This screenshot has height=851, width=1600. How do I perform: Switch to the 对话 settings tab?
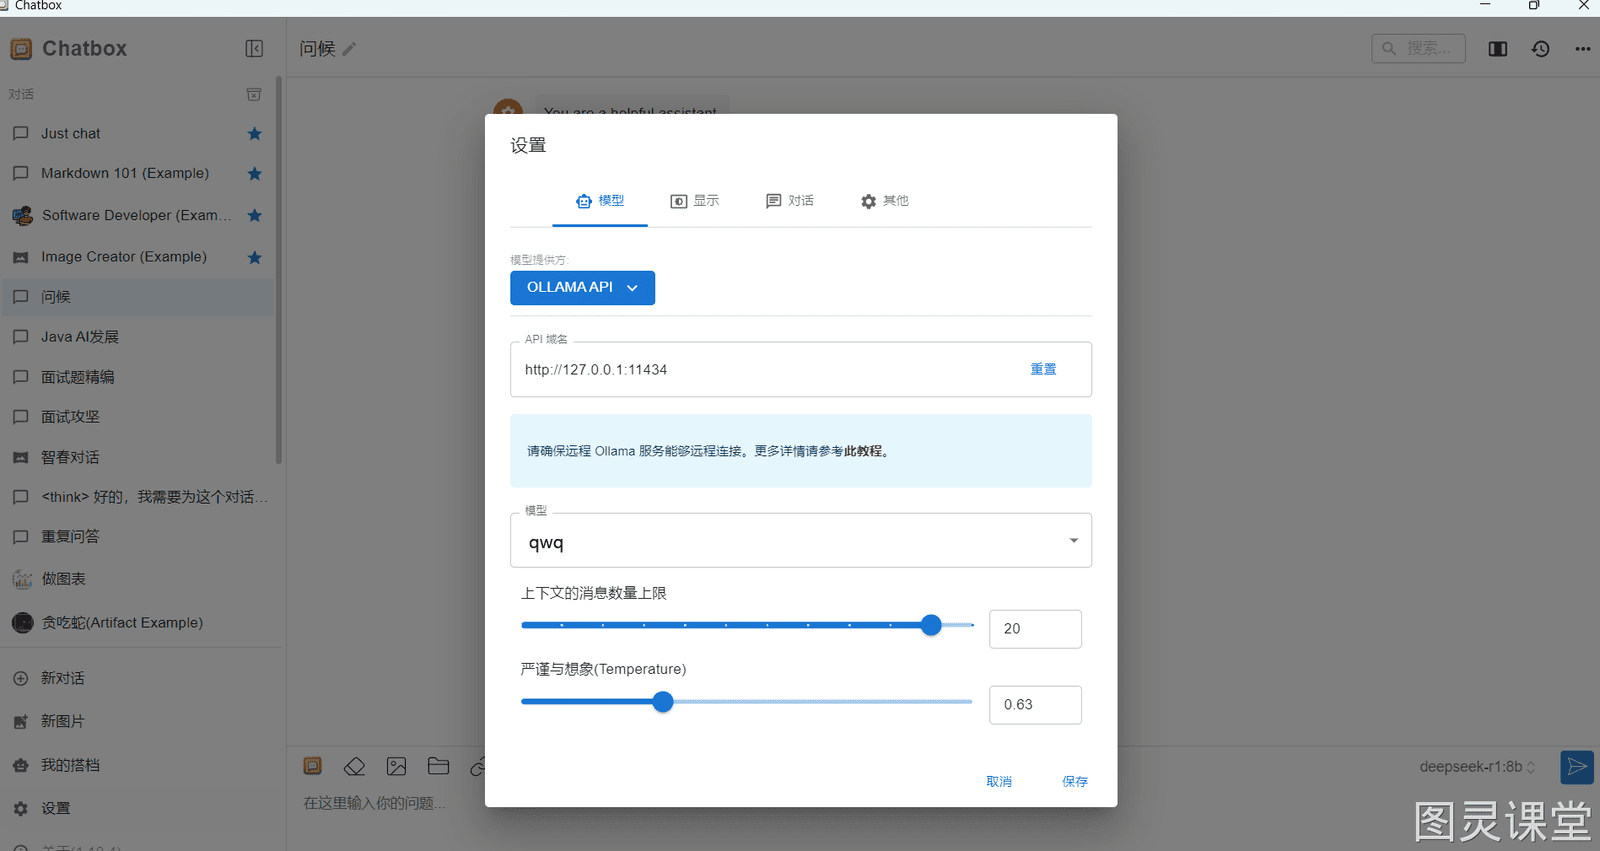[790, 201]
